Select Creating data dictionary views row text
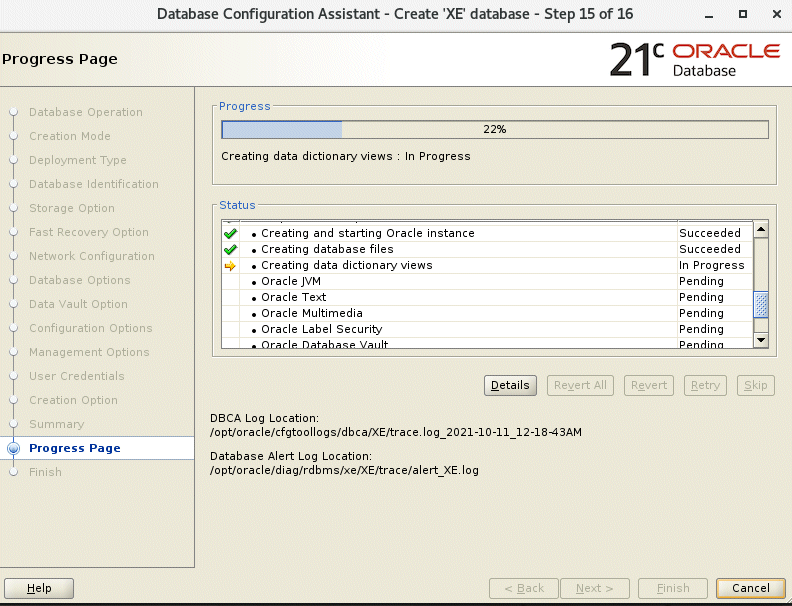Viewport: 792px width, 606px height. 346,266
